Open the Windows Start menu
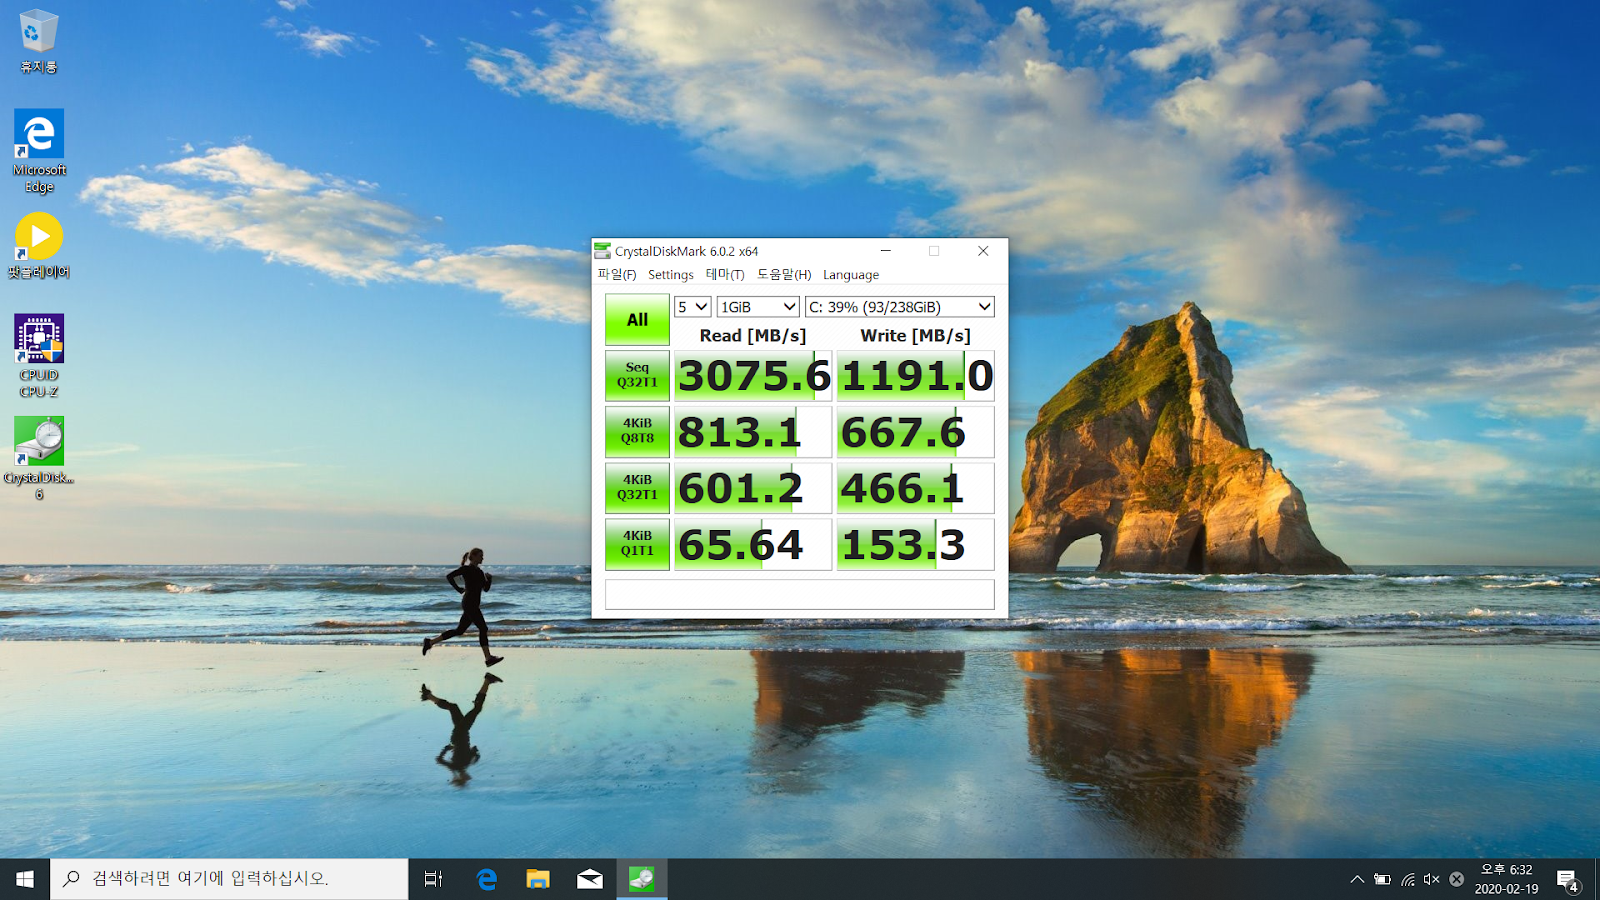The height and width of the screenshot is (900, 1600). click(x=25, y=879)
